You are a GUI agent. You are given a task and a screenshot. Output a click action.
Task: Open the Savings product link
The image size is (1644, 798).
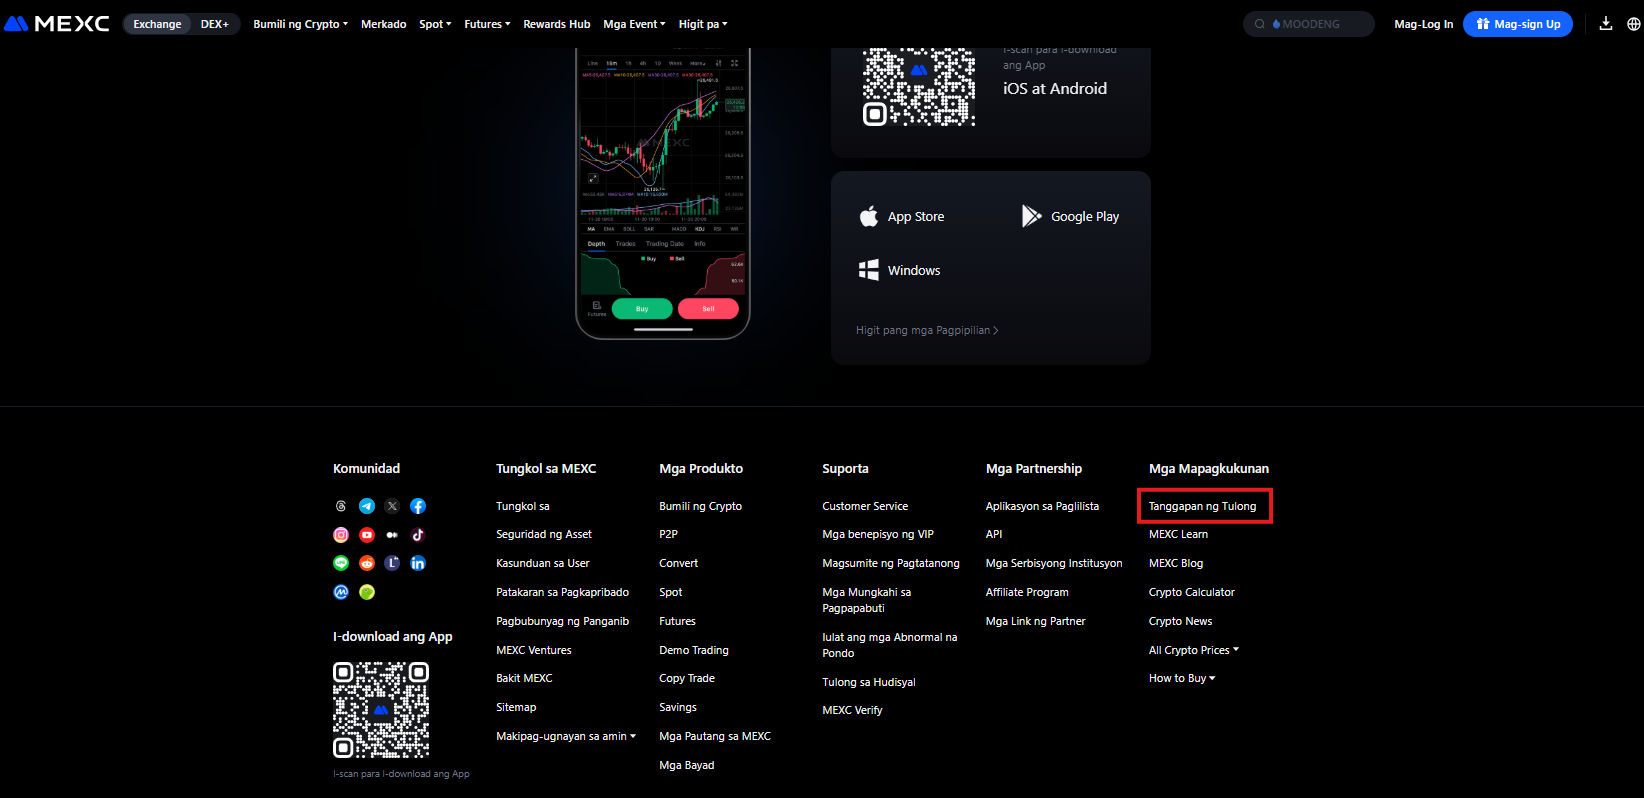point(678,707)
